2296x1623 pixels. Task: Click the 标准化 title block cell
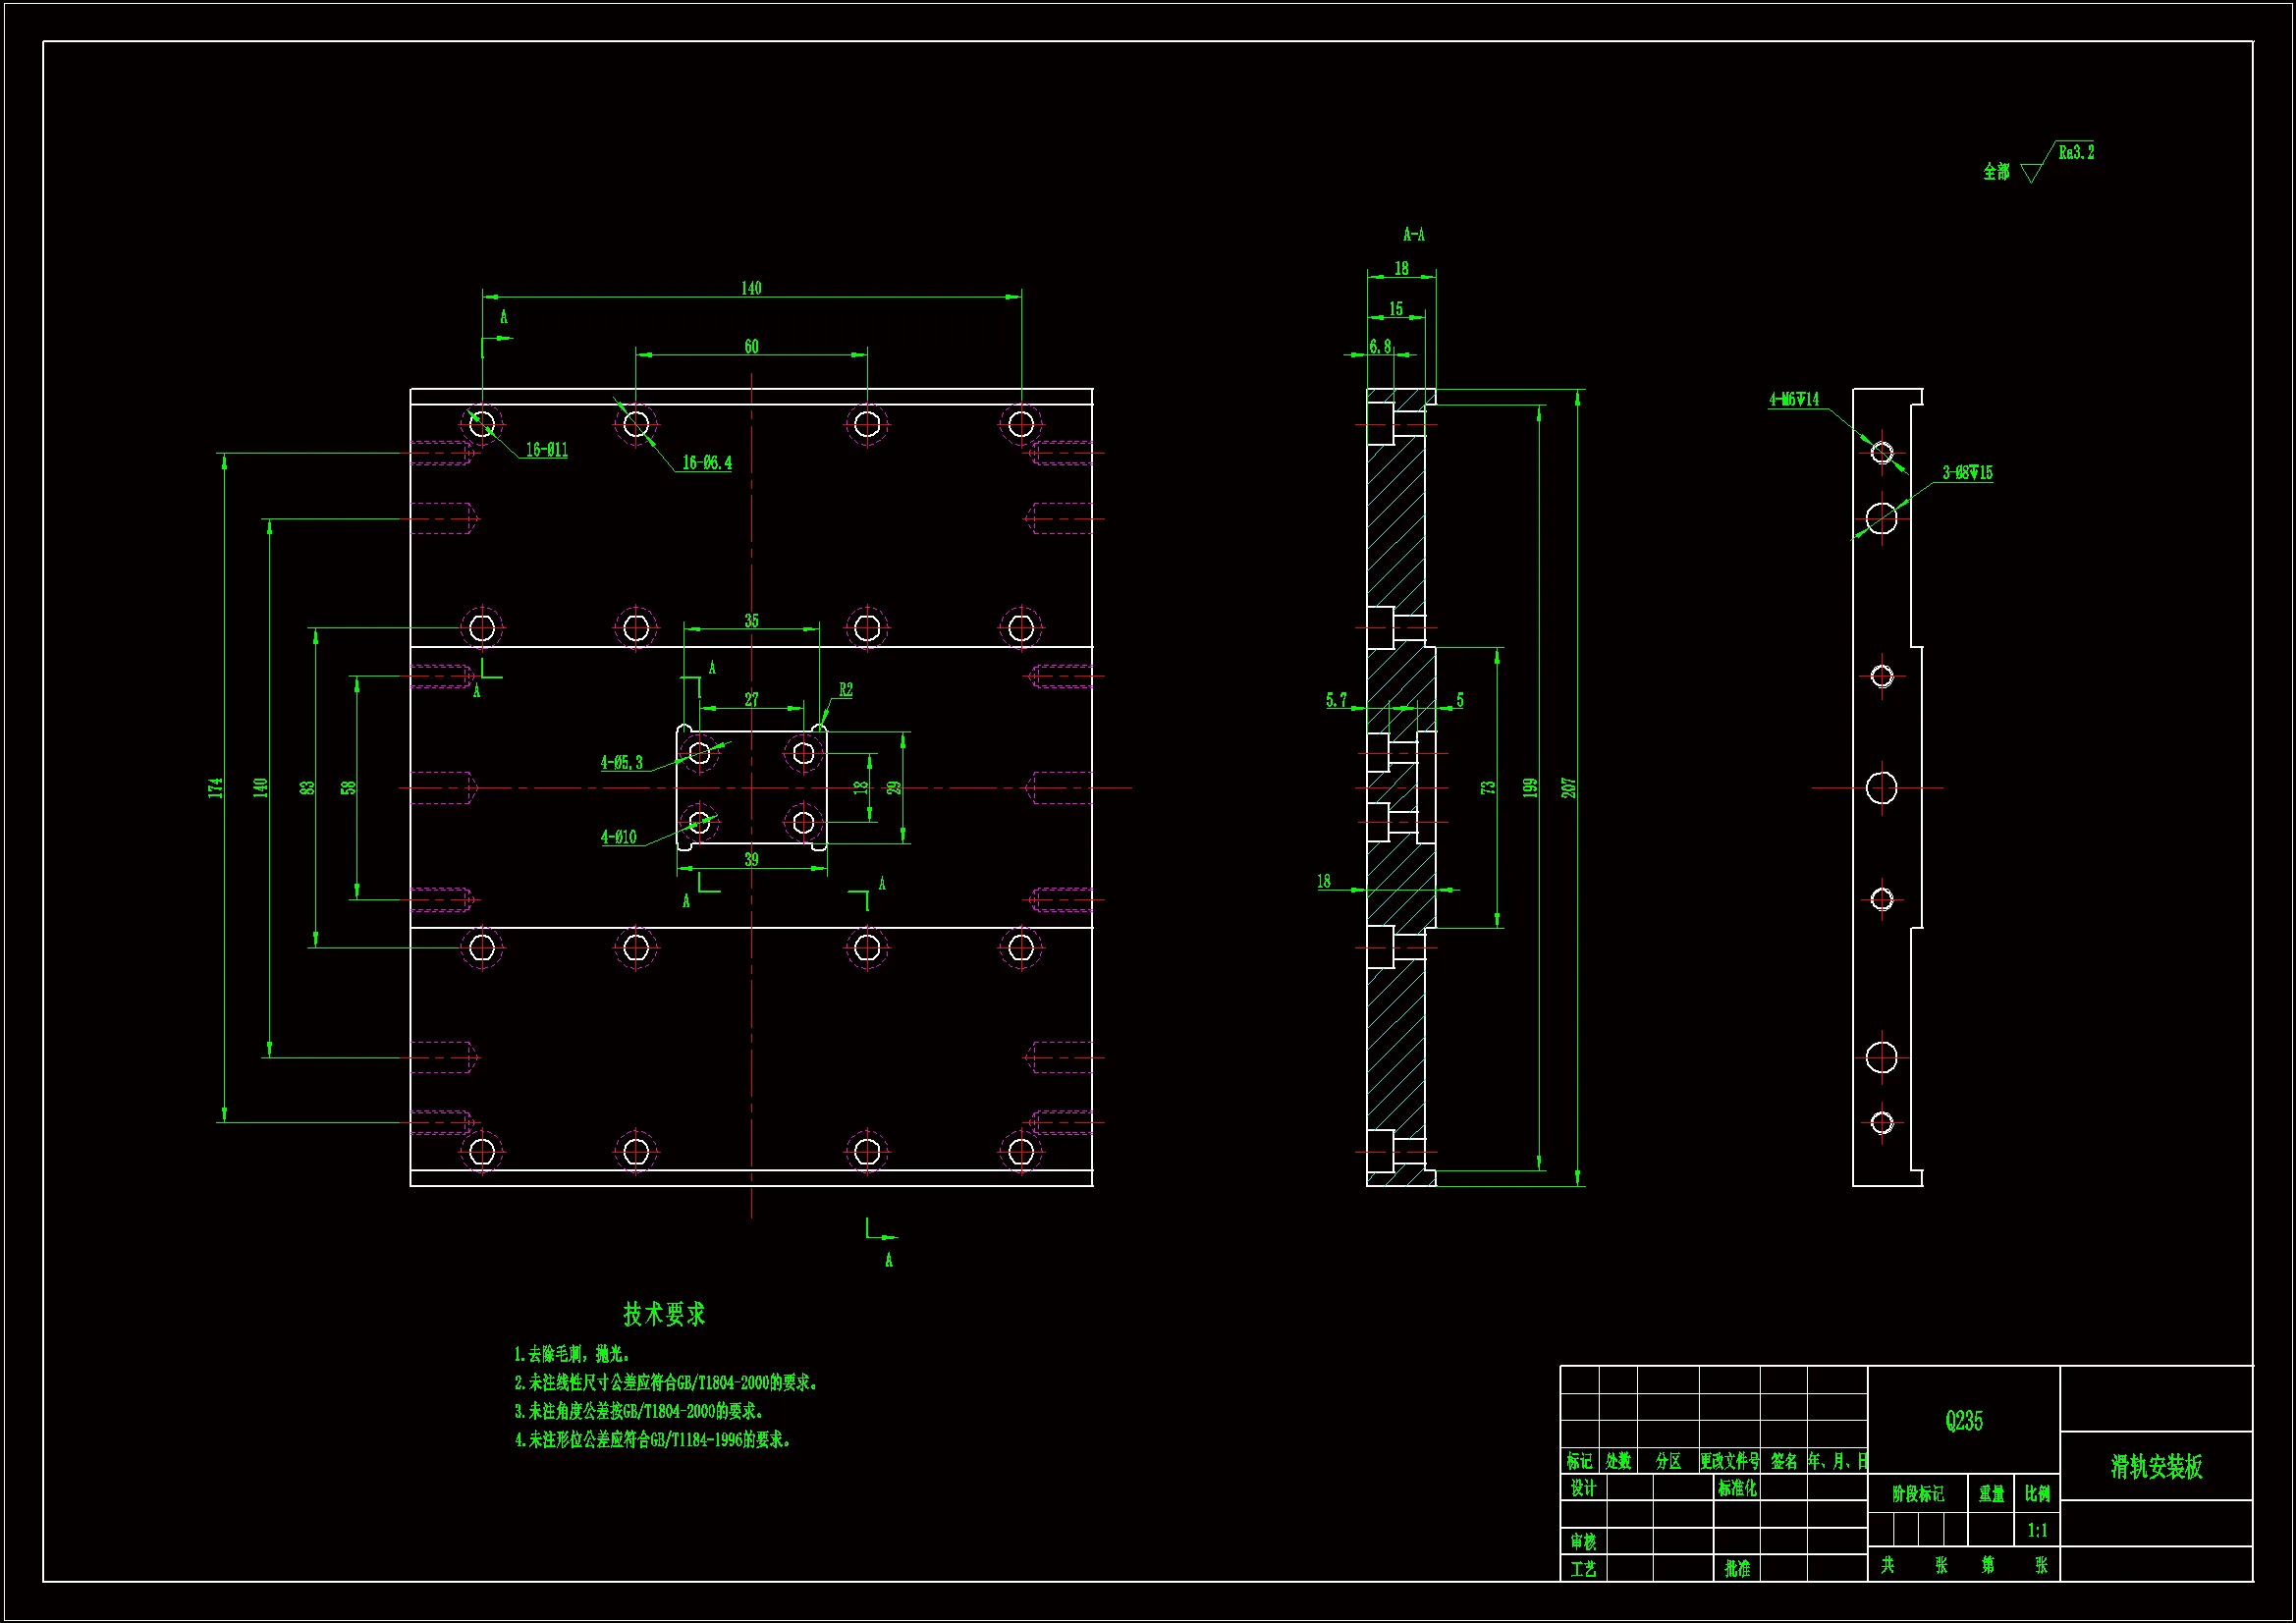[1737, 1488]
